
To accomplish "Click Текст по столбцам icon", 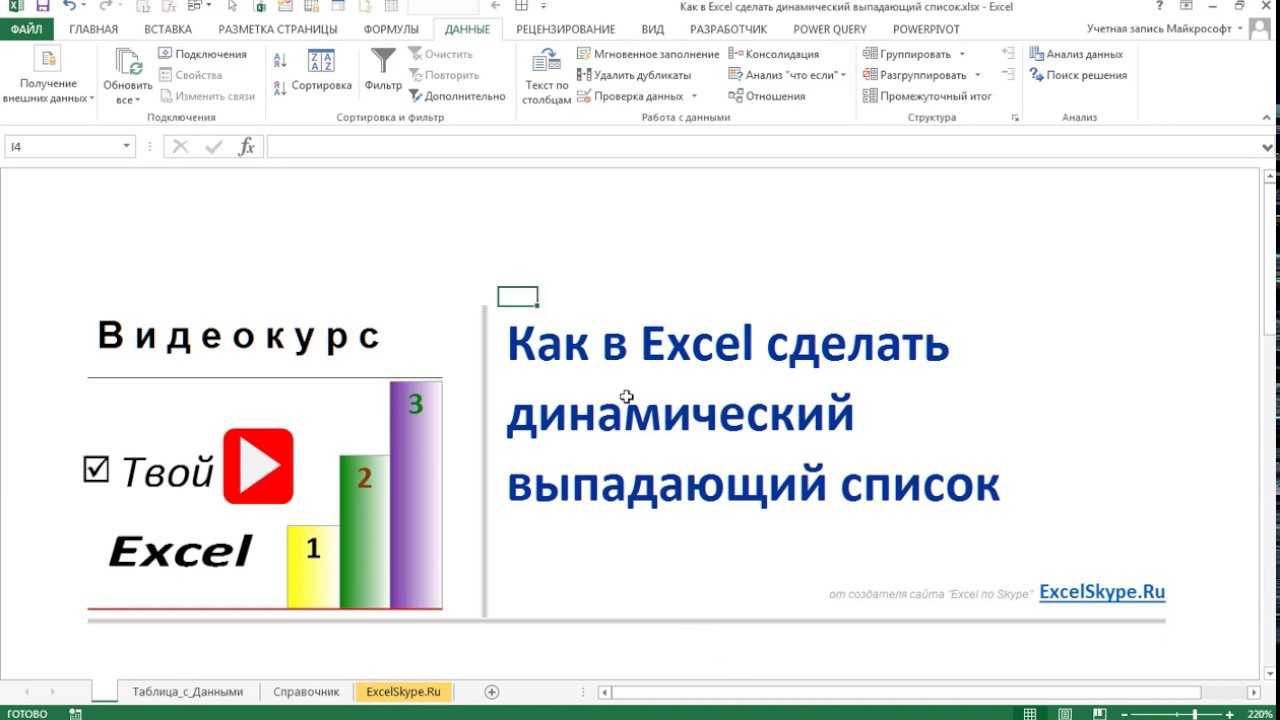I will 546,62.
